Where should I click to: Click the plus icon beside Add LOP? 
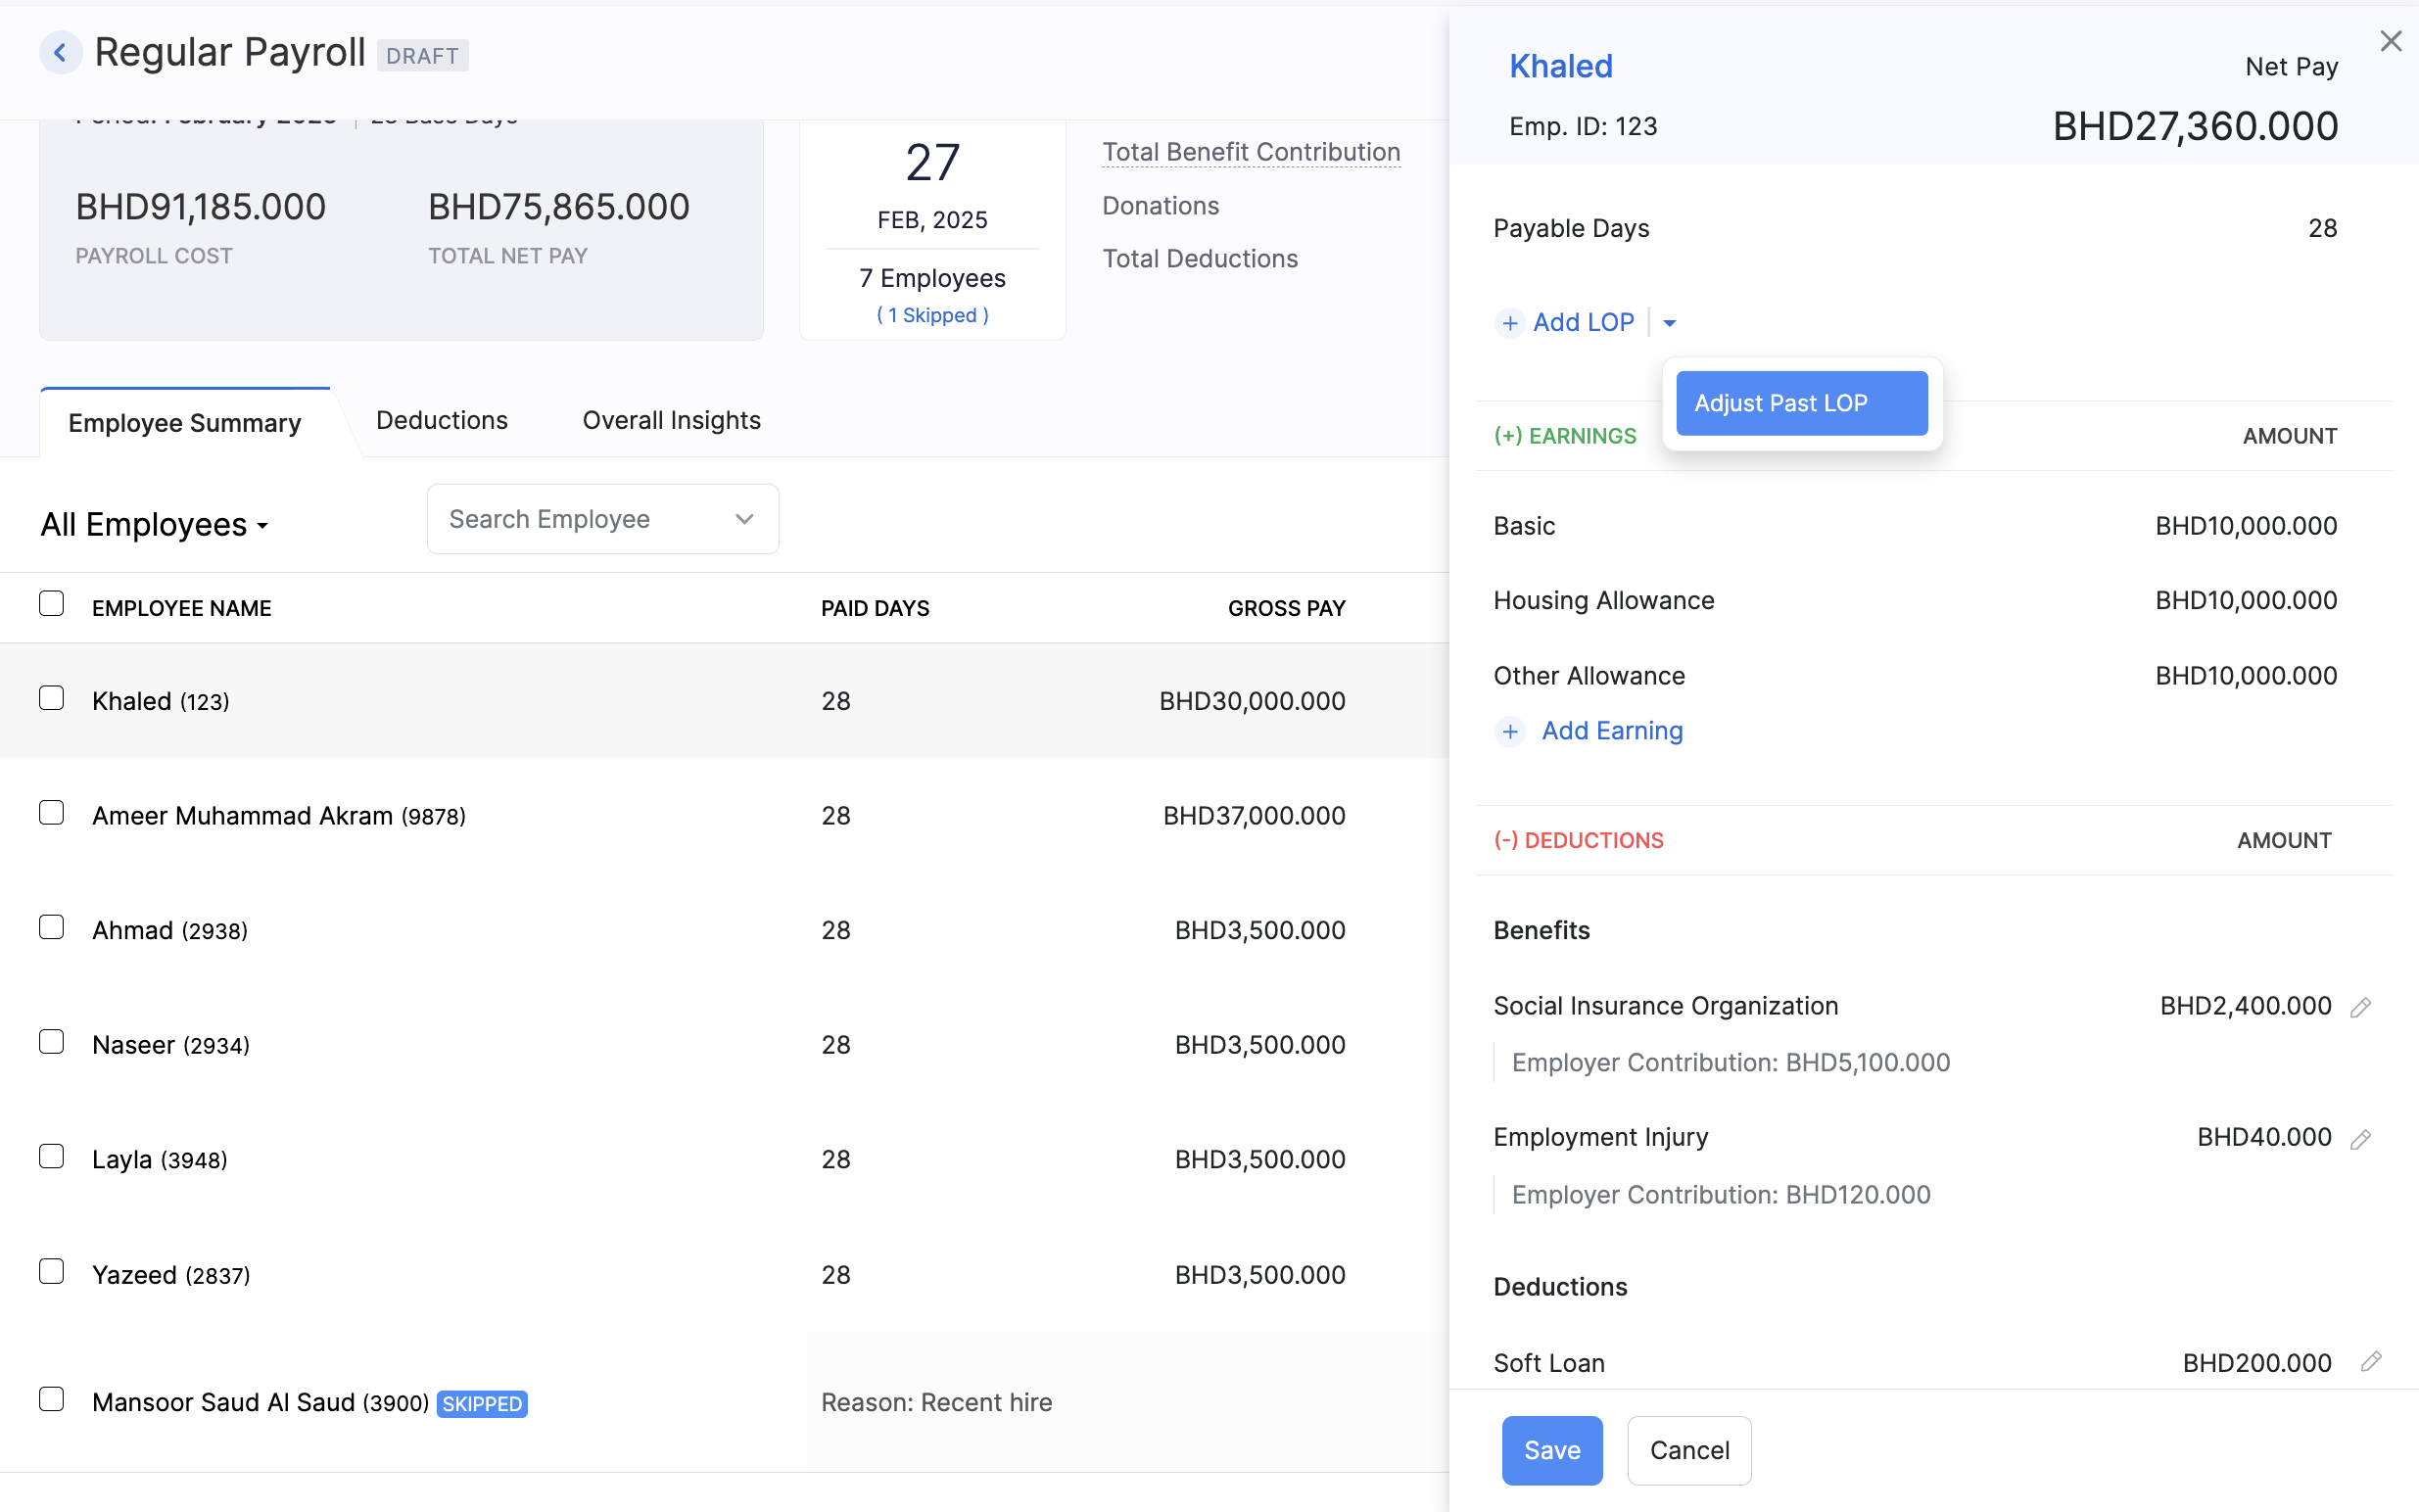tap(1510, 322)
